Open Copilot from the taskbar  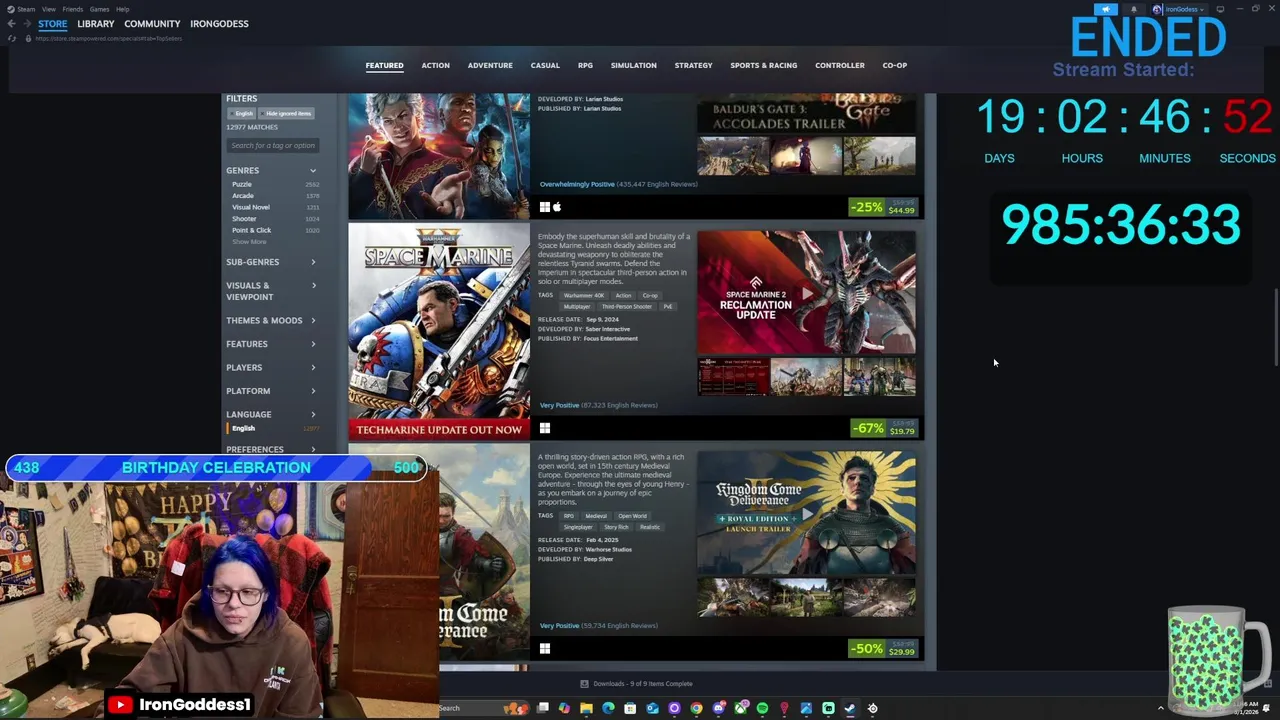(564, 708)
